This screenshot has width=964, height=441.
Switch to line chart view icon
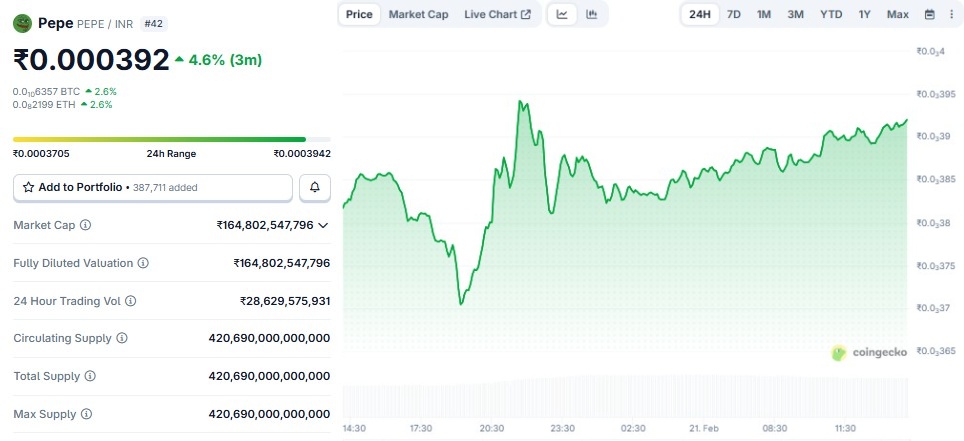(x=562, y=14)
